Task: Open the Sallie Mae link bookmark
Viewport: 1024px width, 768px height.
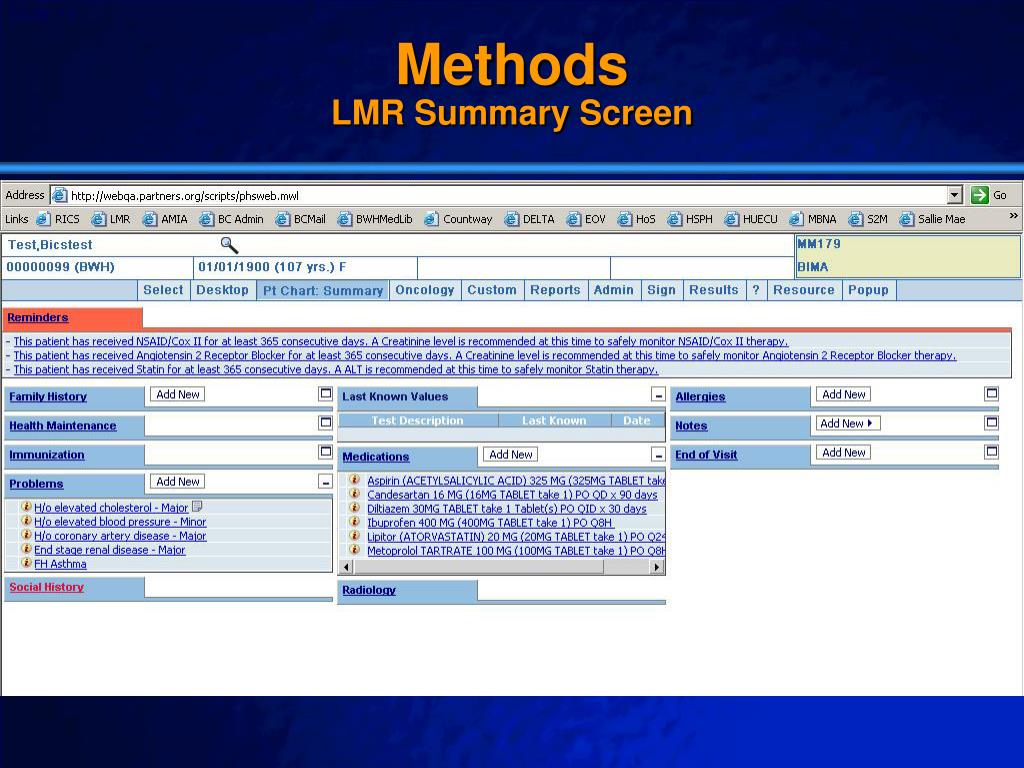Action: click(933, 219)
